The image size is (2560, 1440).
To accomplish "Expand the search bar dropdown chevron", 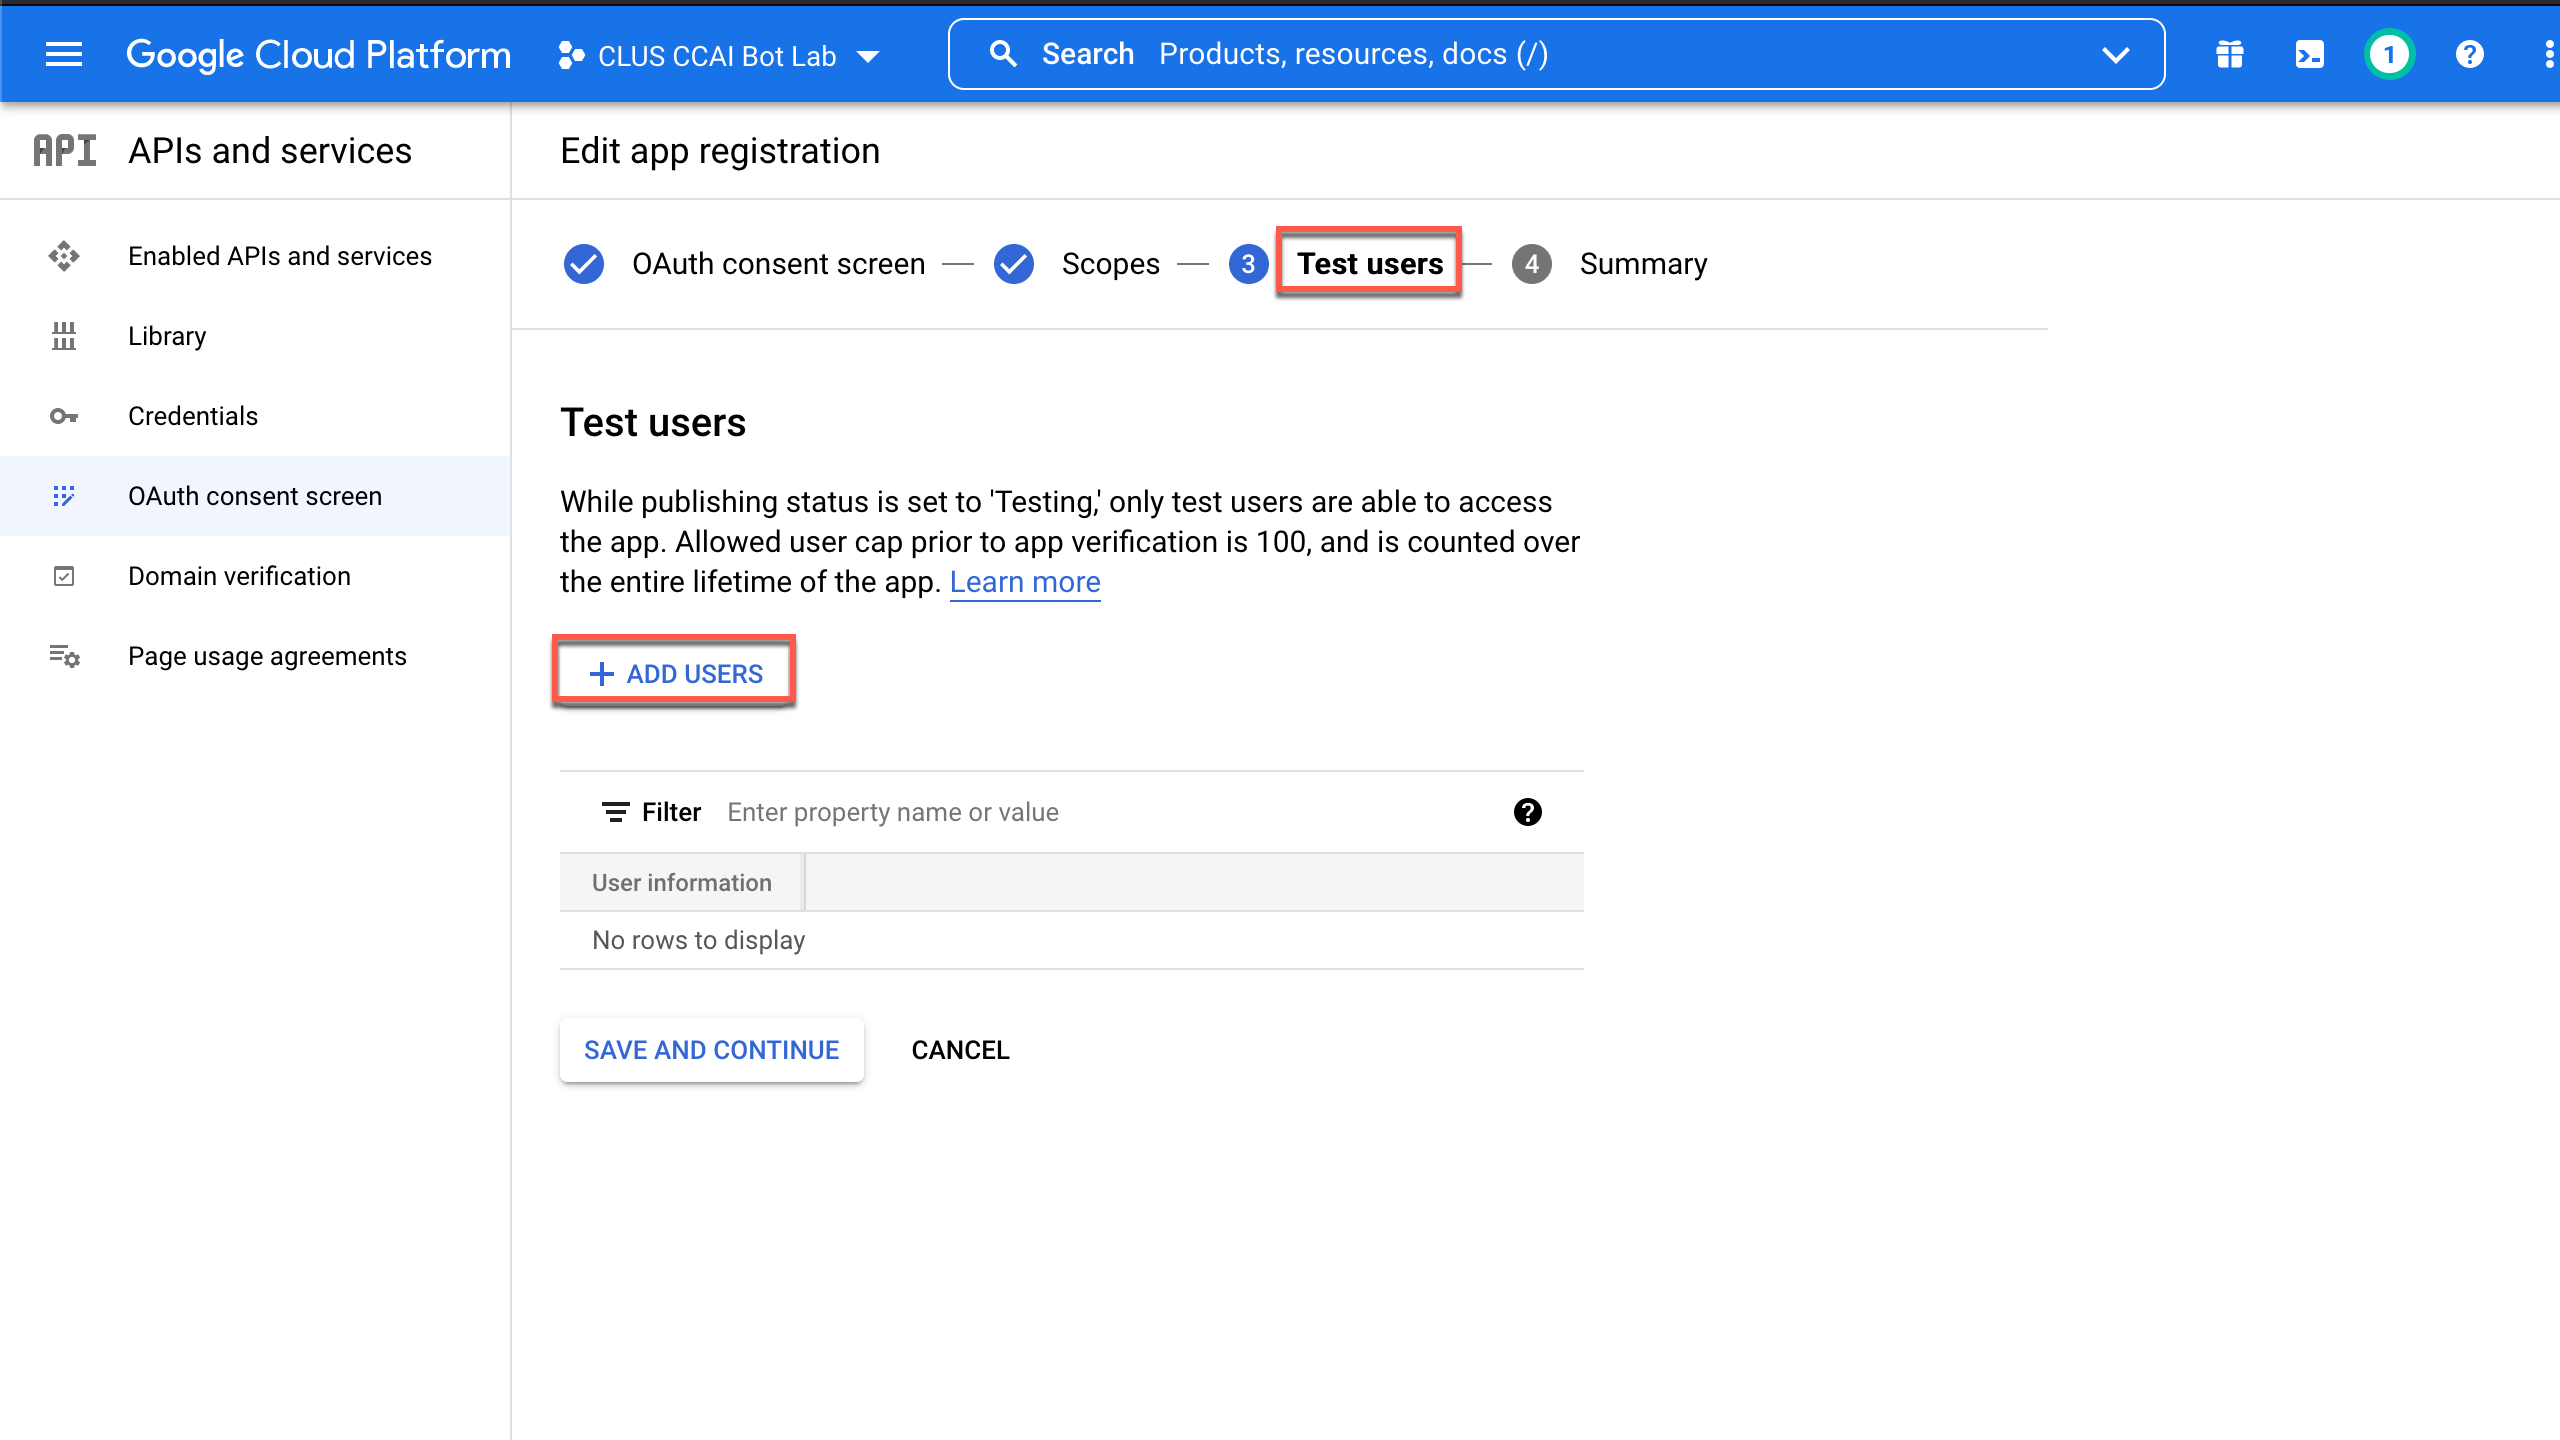I will point(2116,55).
